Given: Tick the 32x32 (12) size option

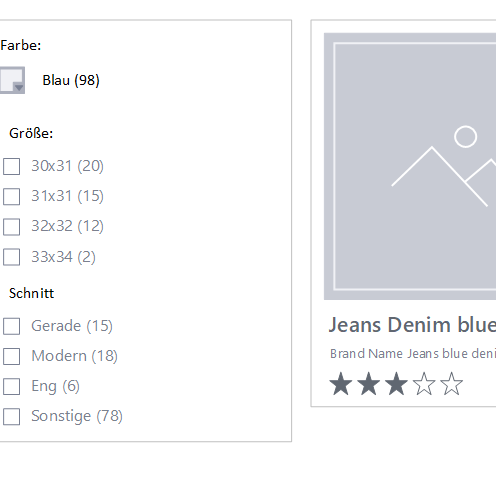Looking at the screenshot, I should [12, 227].
